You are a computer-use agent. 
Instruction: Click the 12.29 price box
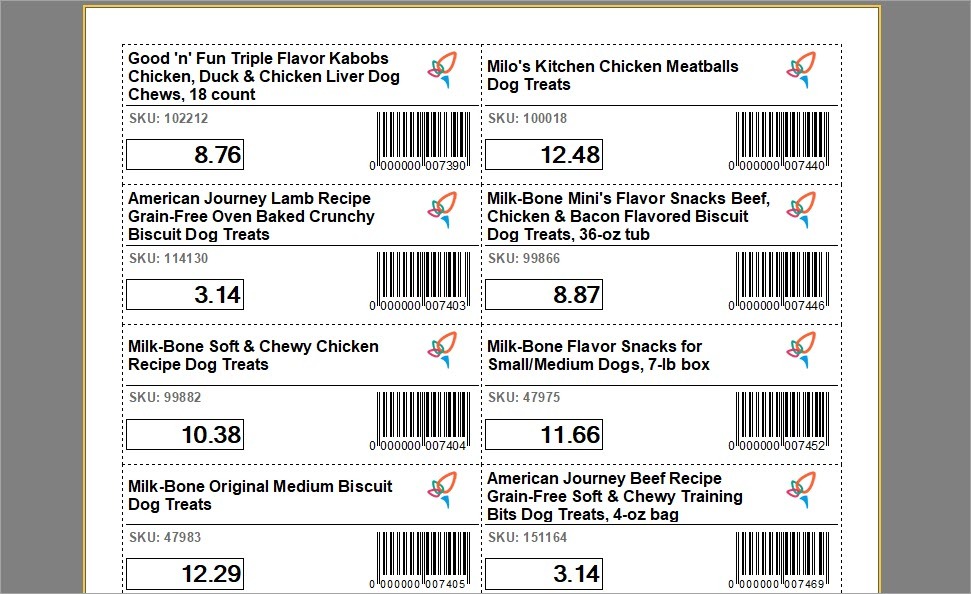[185, 575]
